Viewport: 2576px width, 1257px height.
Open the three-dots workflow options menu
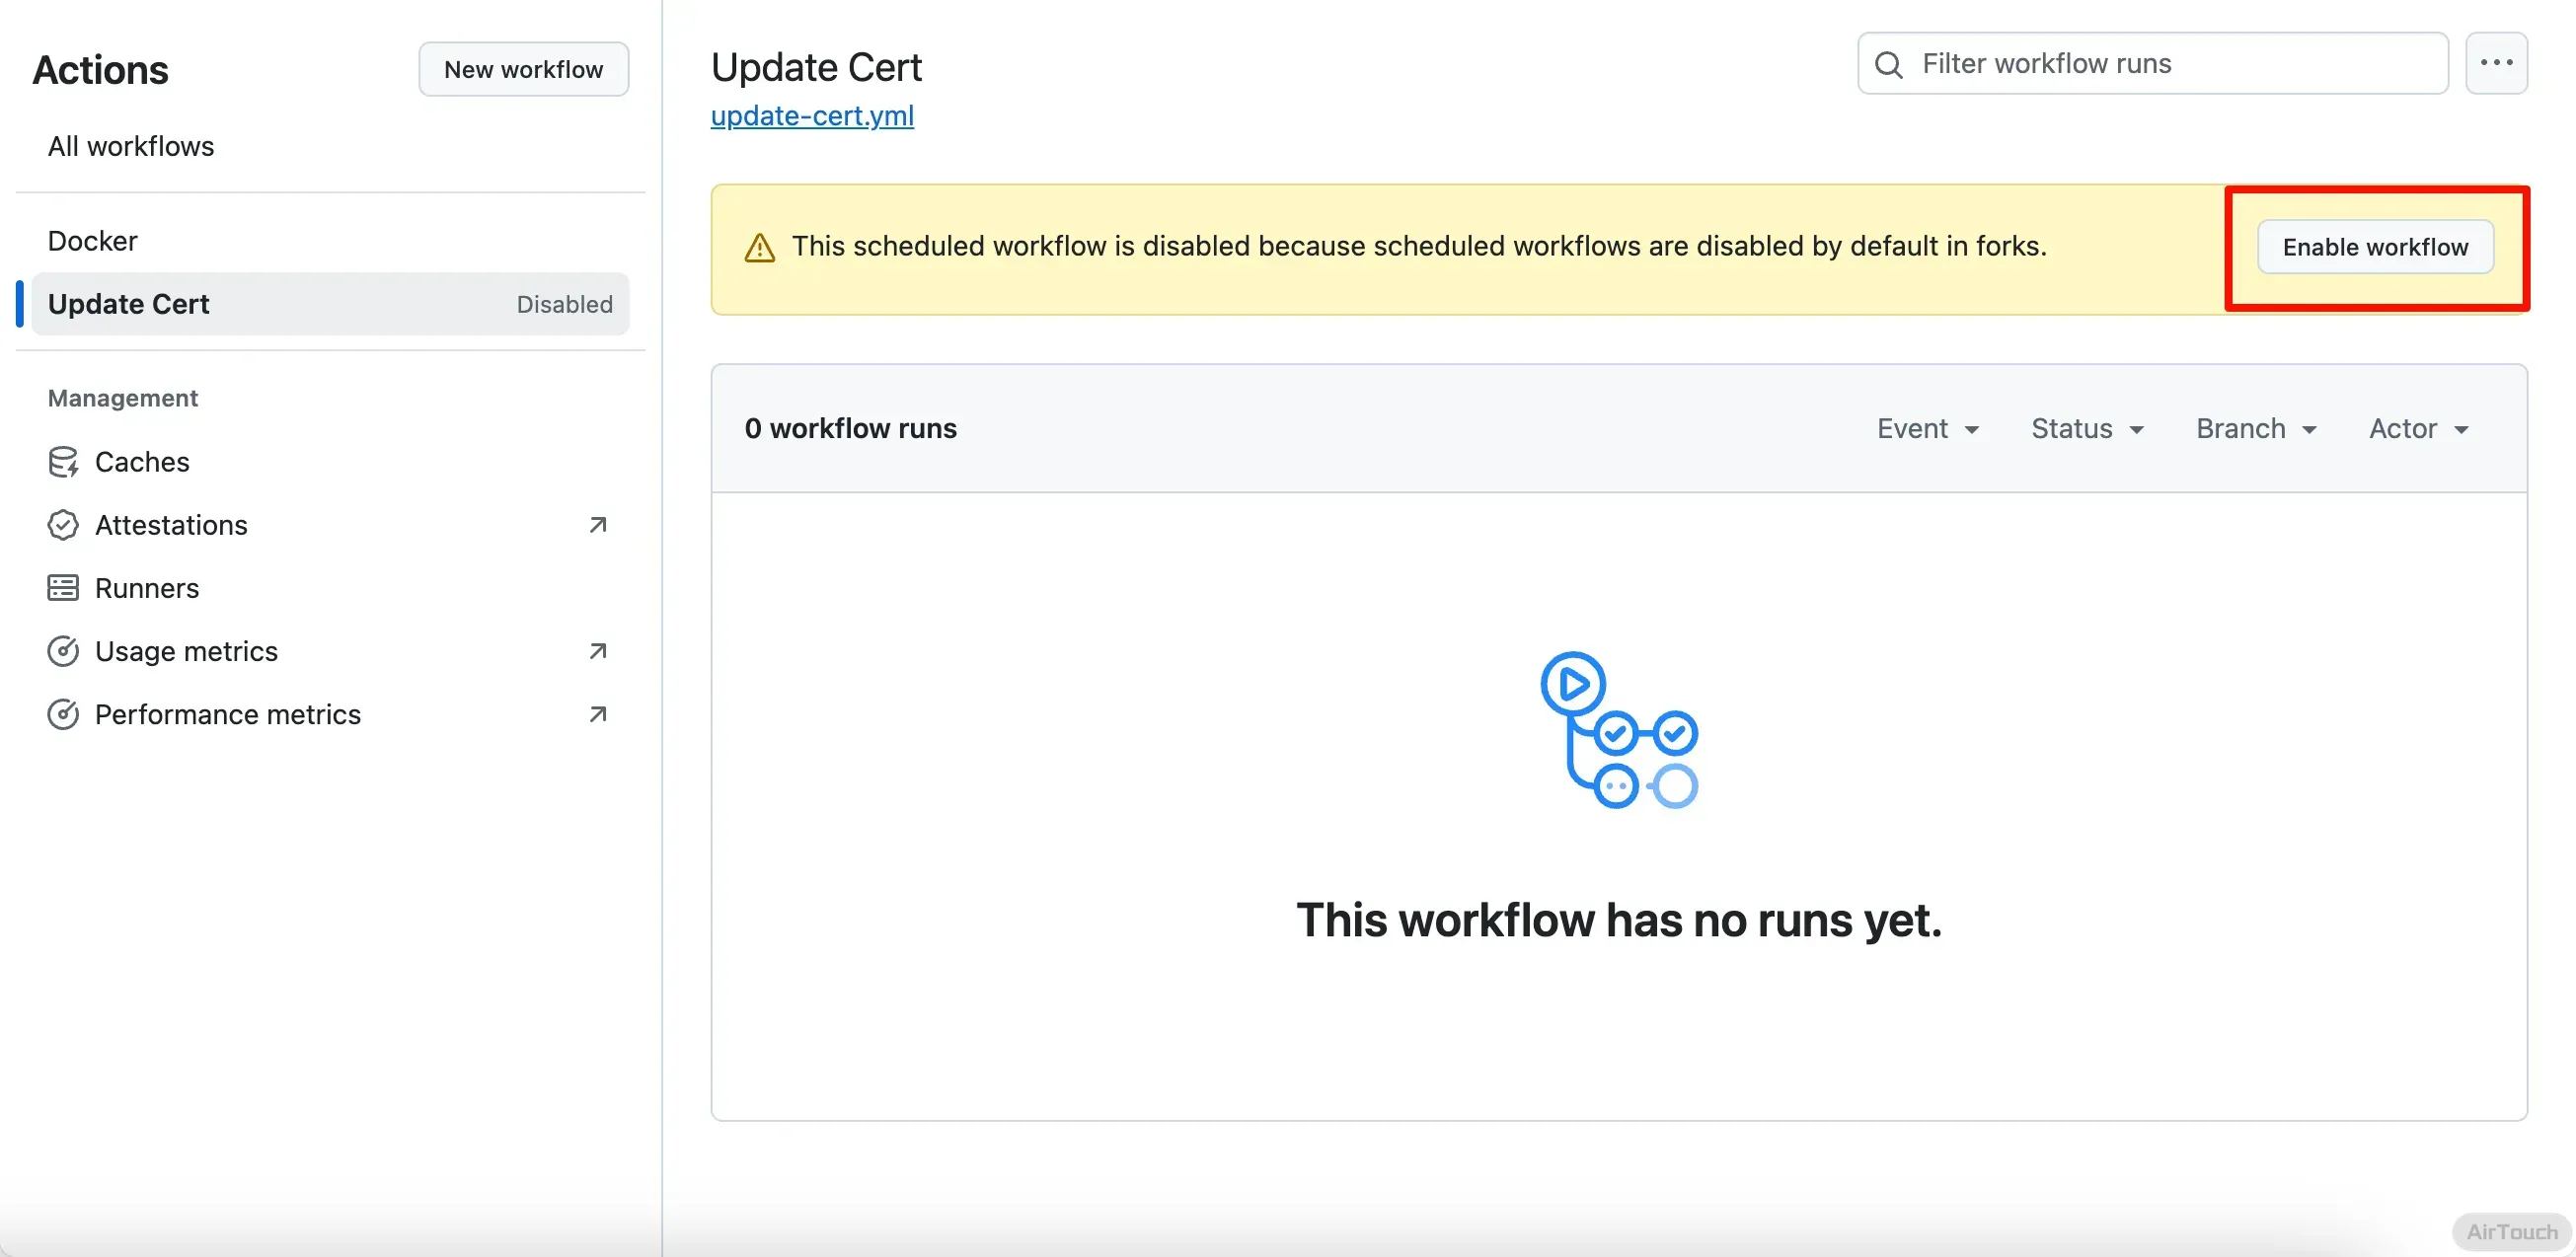click(x=2496, y=63)
